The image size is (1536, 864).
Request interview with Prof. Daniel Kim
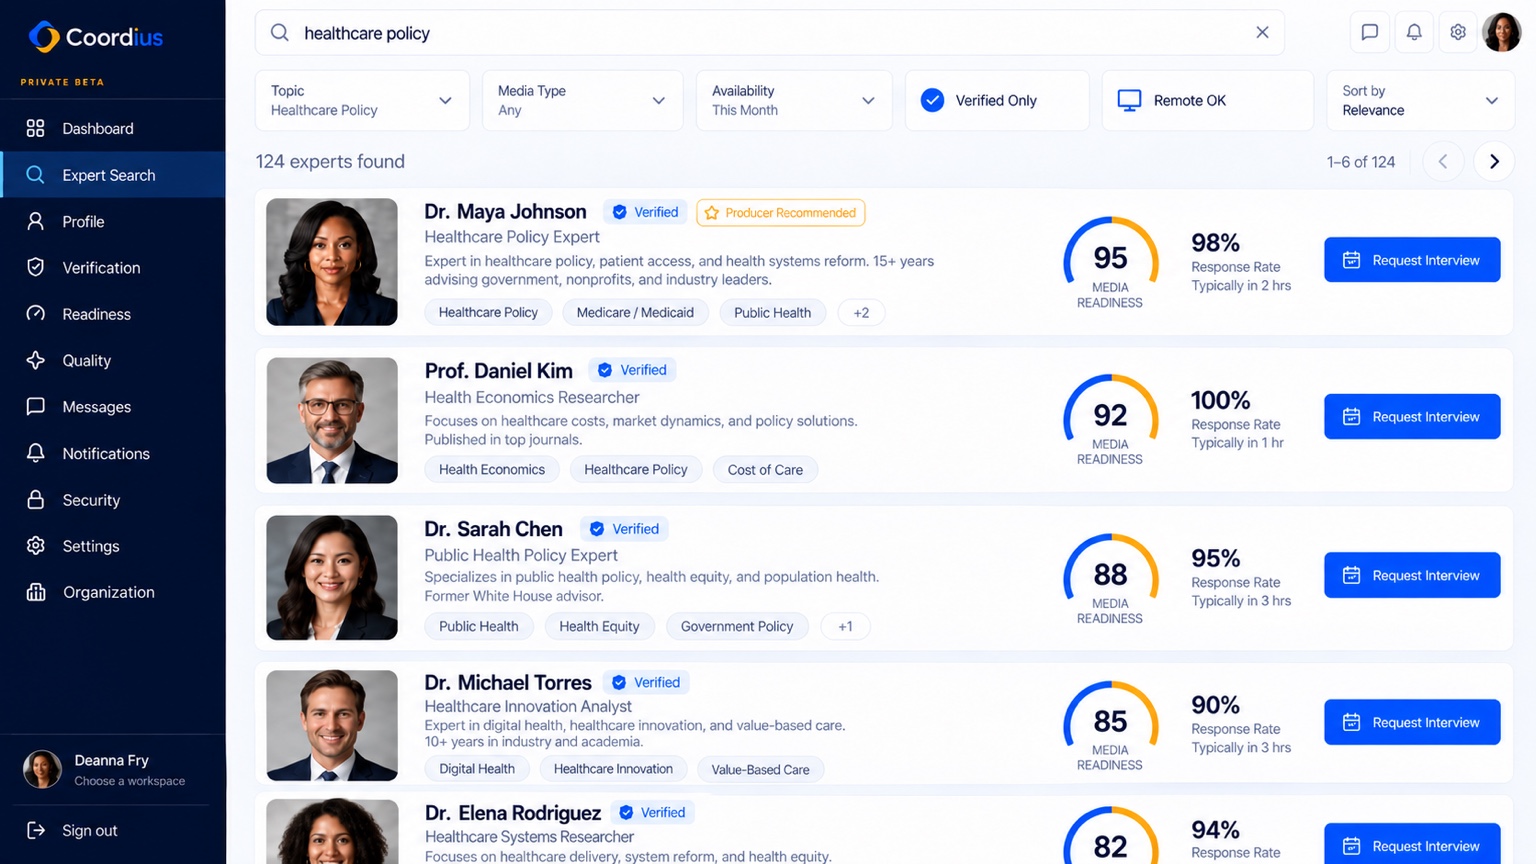pos(1412,416)
